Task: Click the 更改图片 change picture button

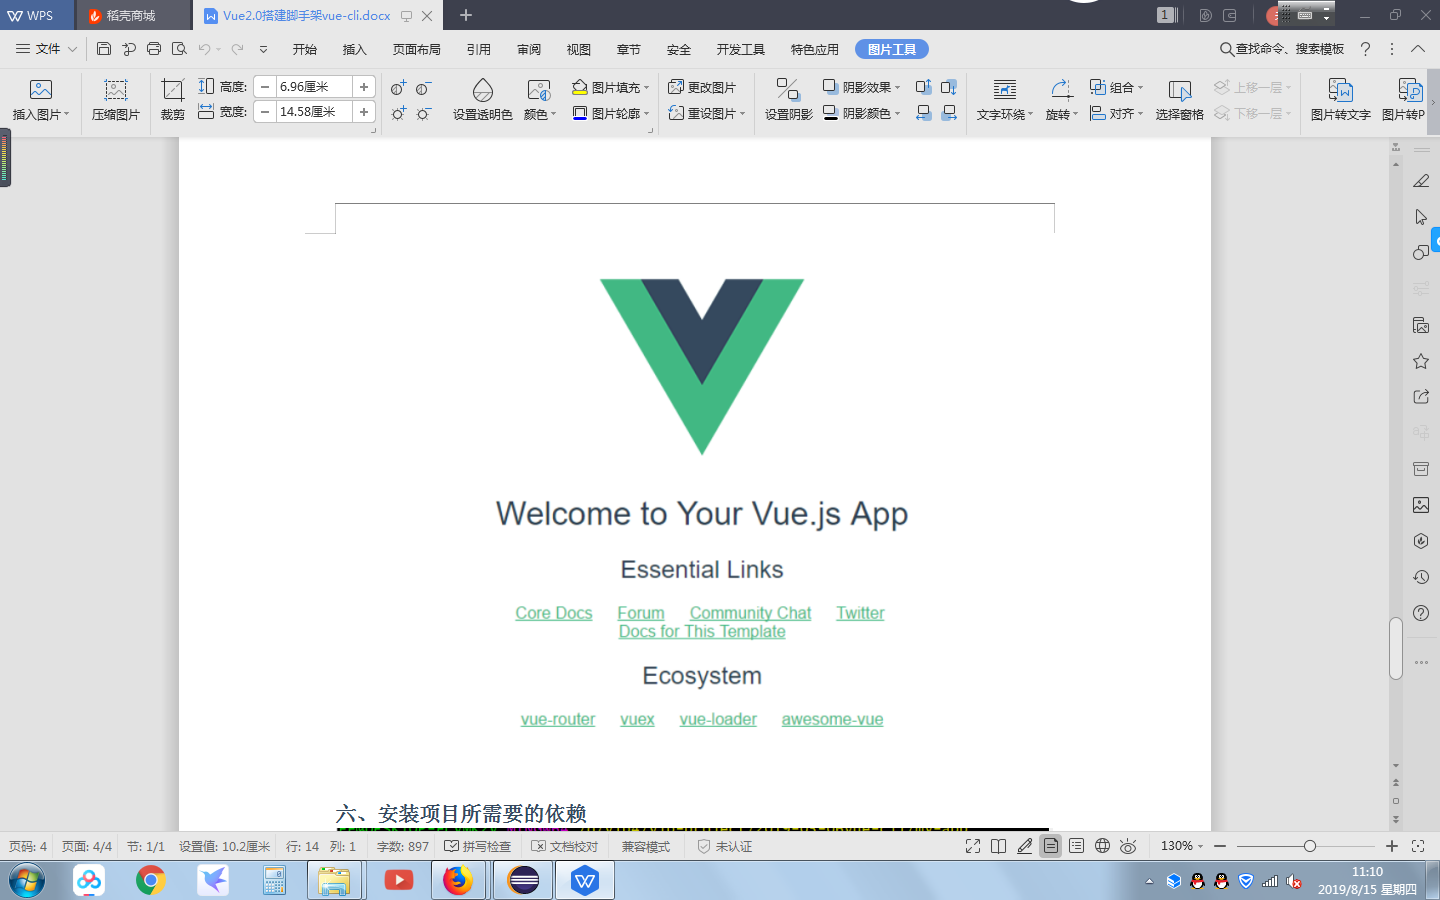Action: tap(702, 87)
